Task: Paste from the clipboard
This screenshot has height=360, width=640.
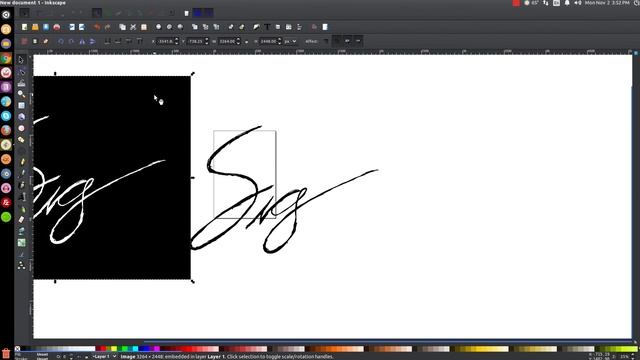Action: coord(144,27)
